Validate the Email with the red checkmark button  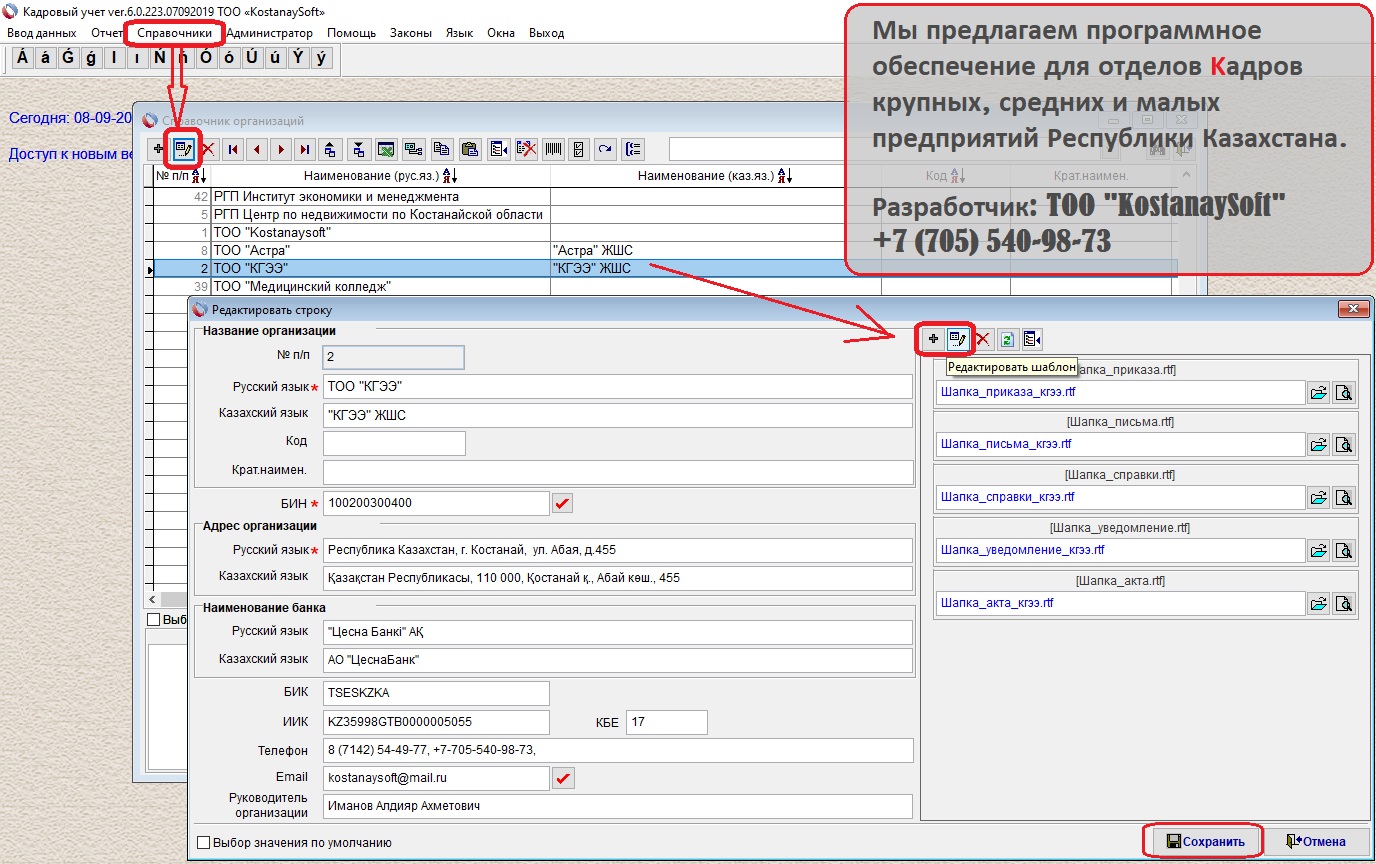tap(563, 778)
